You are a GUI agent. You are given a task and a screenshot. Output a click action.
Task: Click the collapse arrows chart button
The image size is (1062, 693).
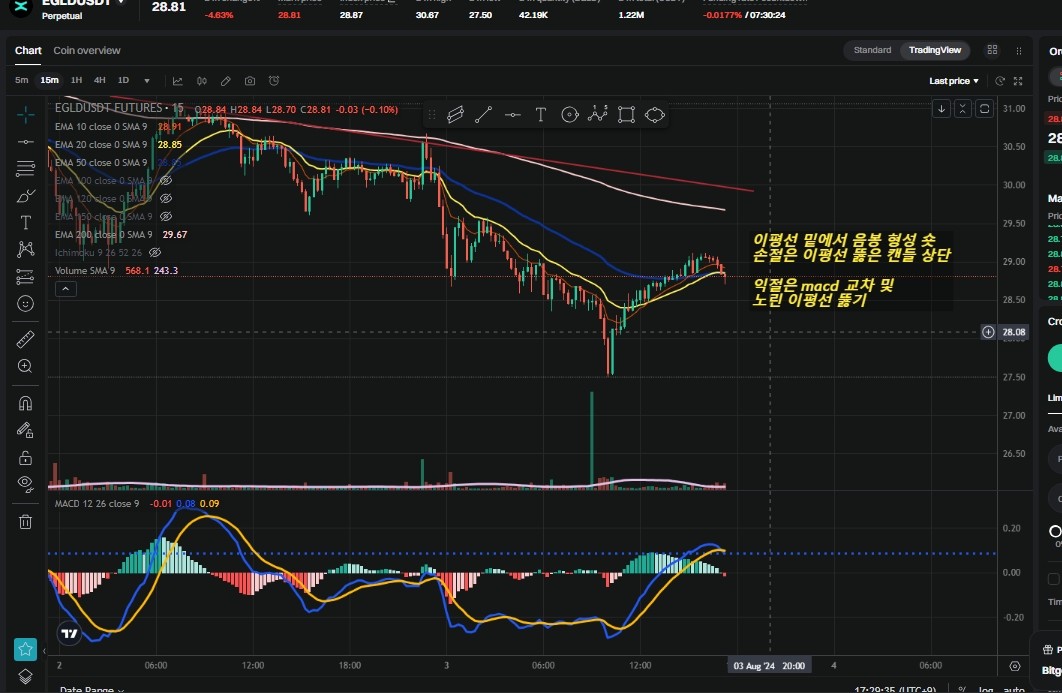pos(962,108)
